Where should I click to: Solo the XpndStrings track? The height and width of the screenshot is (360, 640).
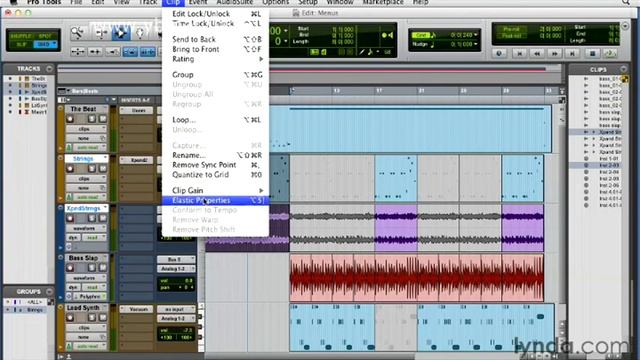click(92, 218)
